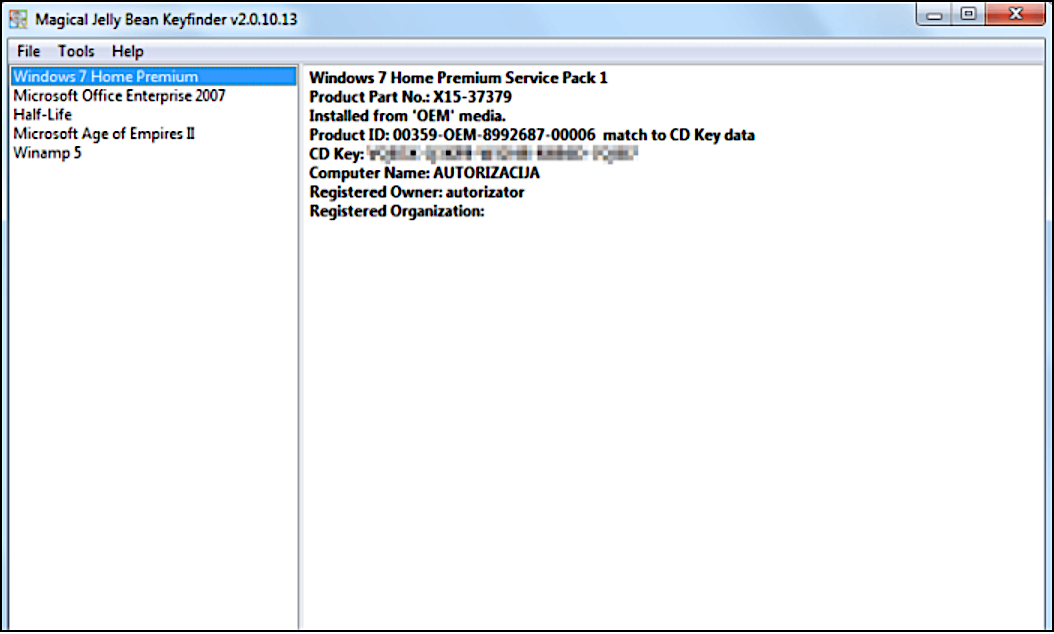Click the blurred CD Key value

(502, 154)
